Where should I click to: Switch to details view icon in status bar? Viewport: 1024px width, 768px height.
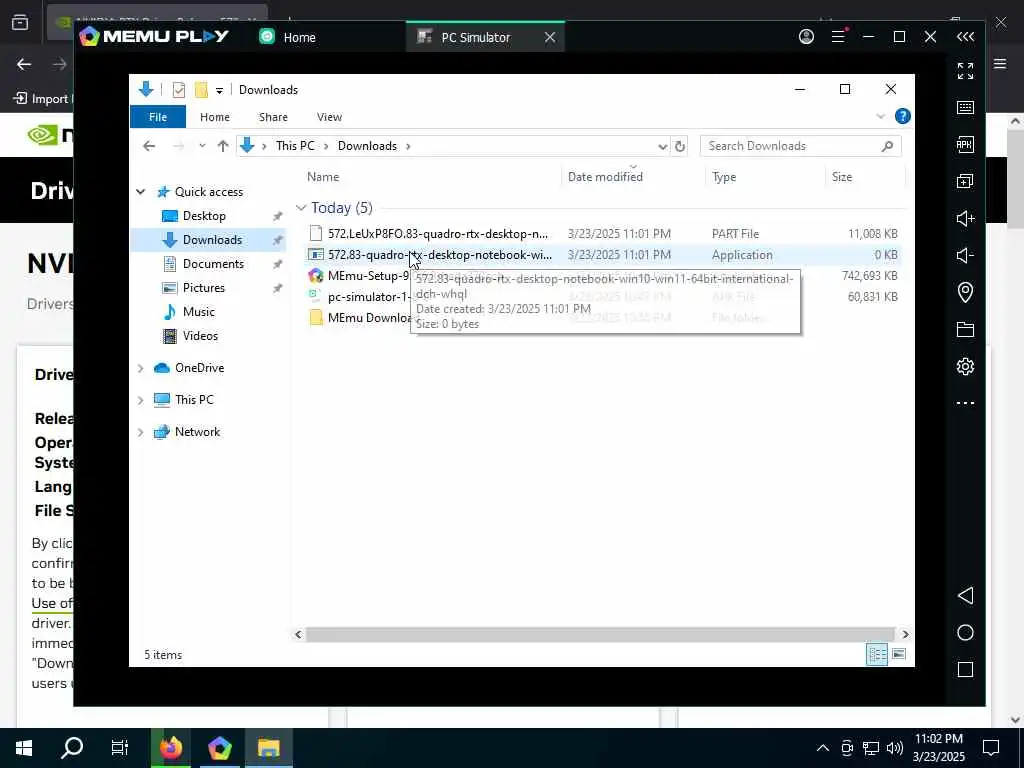coord(876,654)
